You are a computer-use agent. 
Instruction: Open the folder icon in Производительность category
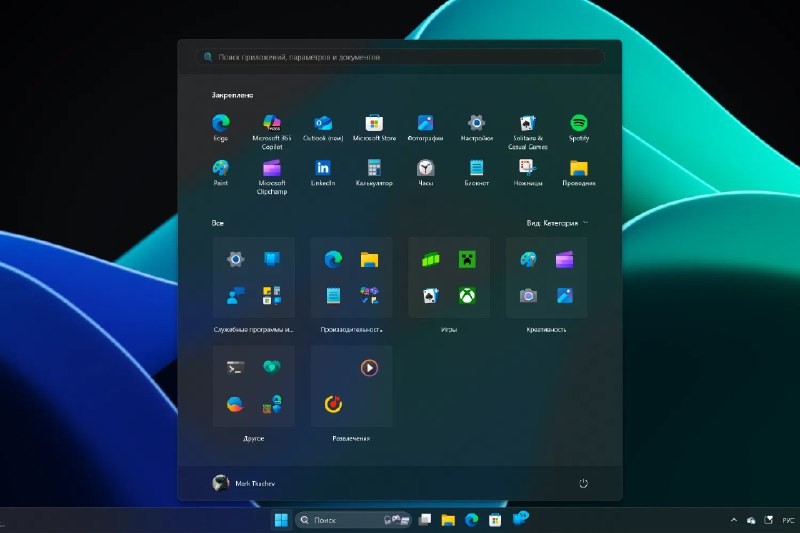(x=369, y=259)
